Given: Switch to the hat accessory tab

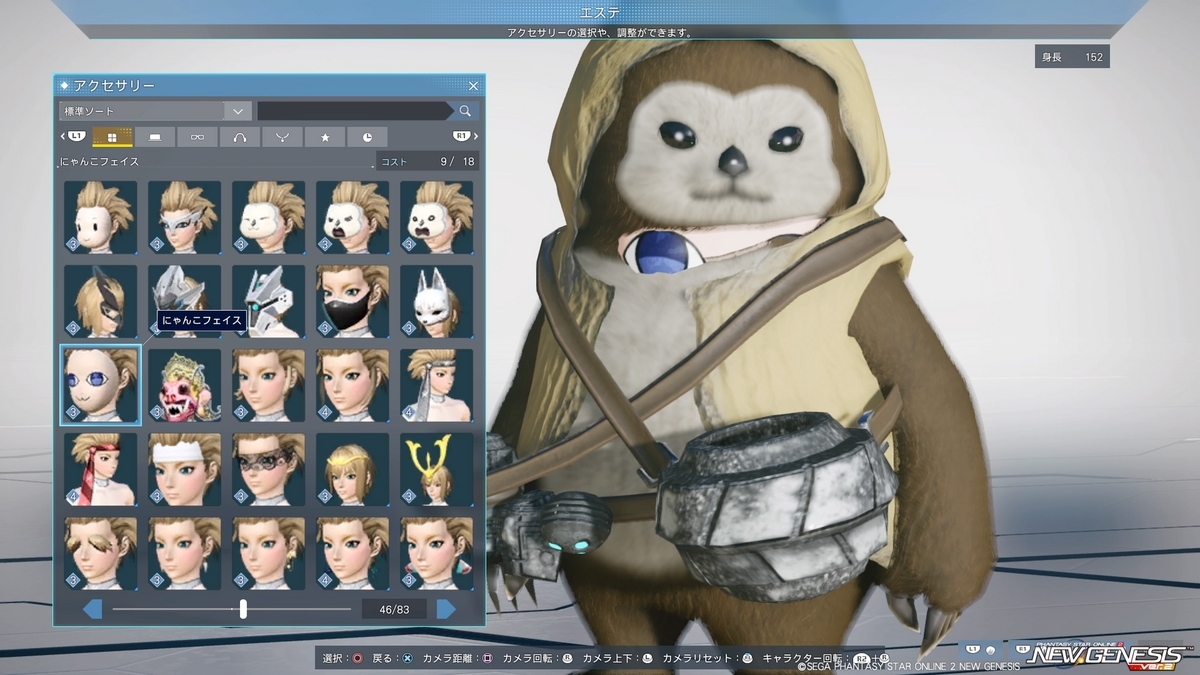Looking at the screenshot, I should coord(155,137).
